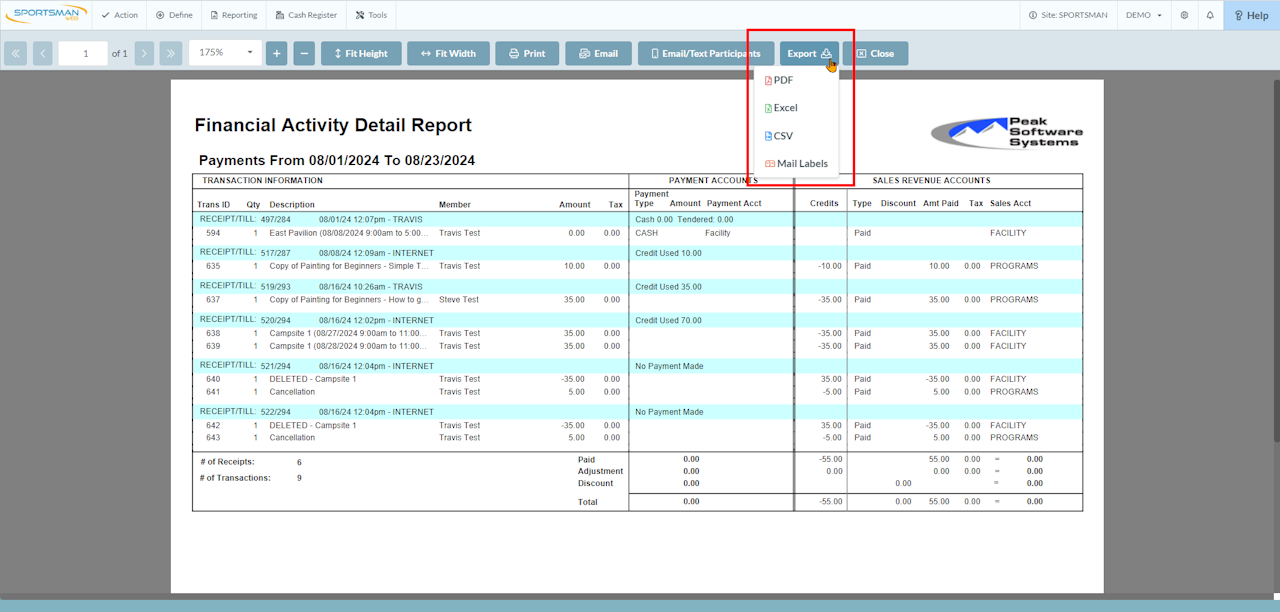Open the Reporting menu
This screenshot has width=1280, height=612.
tap(233, 15)
